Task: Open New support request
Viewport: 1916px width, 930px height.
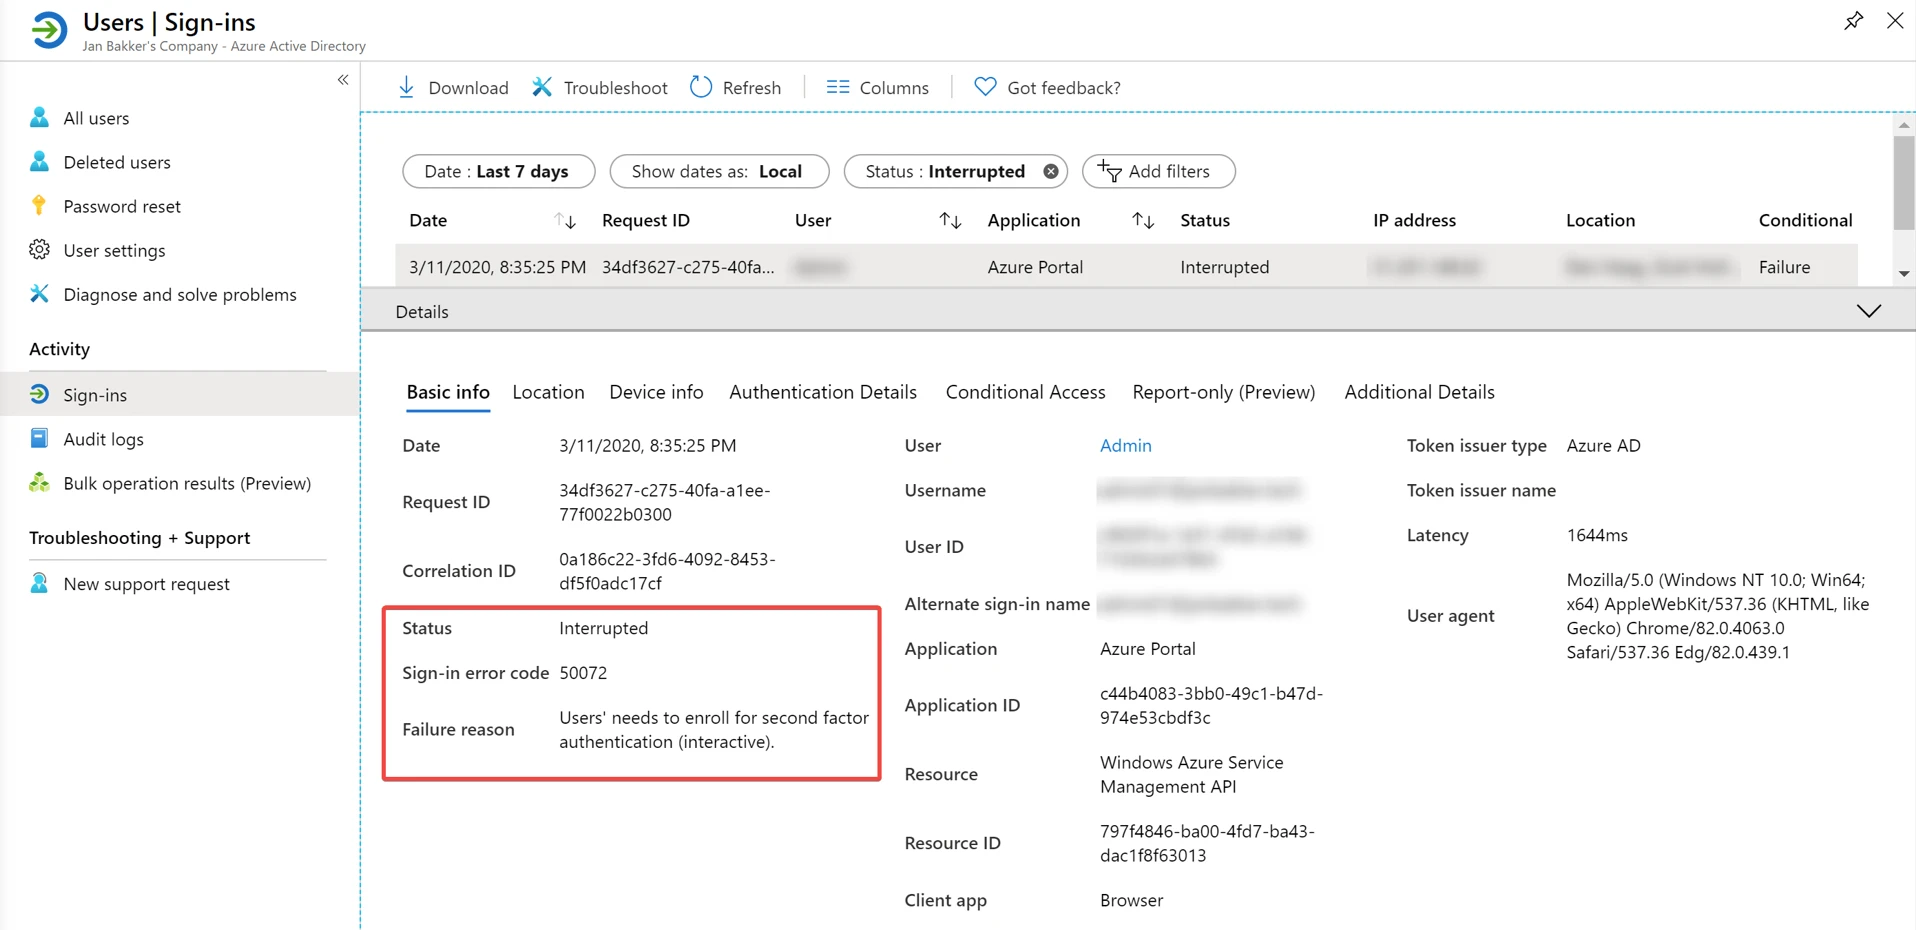Action: coord(146,583)
